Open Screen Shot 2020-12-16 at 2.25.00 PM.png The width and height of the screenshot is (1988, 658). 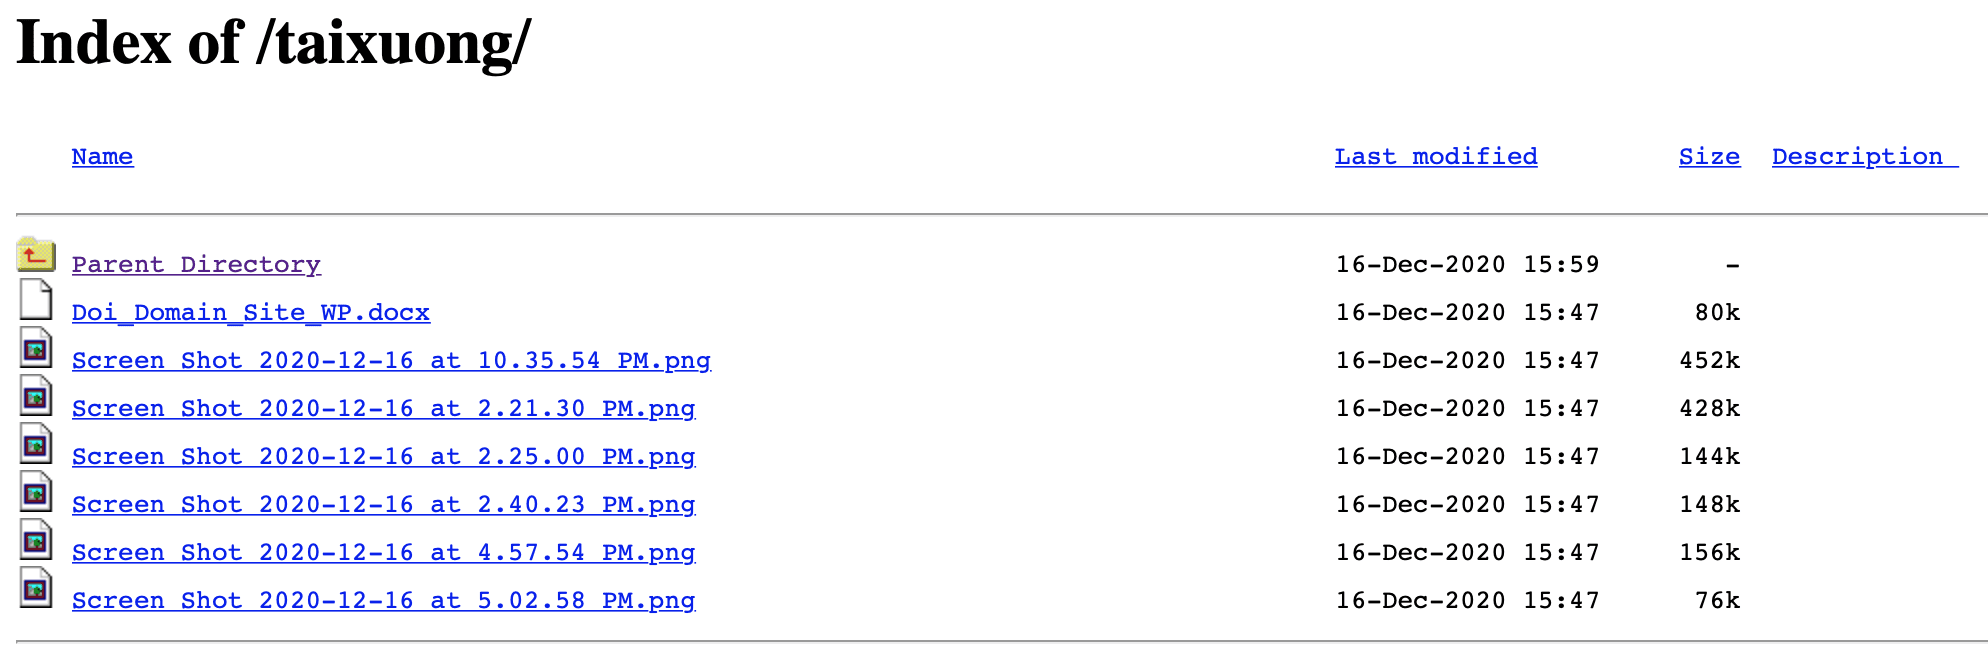384,455
